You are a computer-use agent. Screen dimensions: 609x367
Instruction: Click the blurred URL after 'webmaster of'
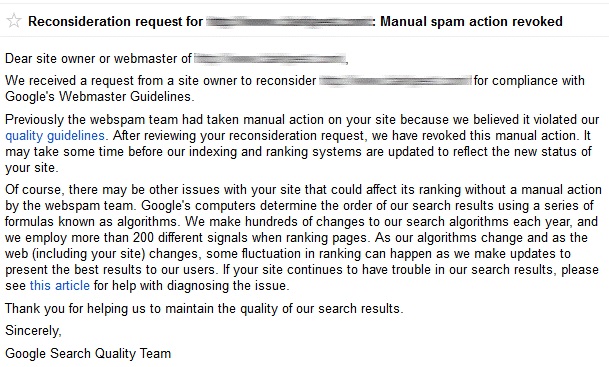270,59
